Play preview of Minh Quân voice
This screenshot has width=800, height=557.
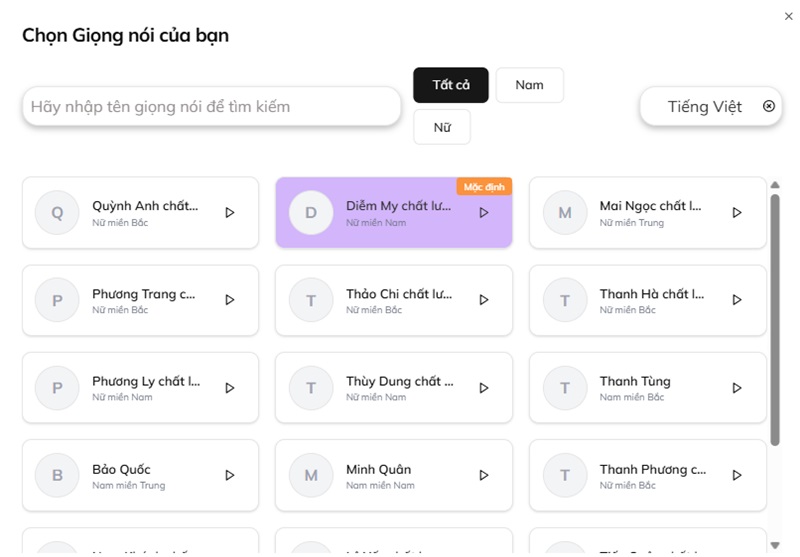pos(484,475)
